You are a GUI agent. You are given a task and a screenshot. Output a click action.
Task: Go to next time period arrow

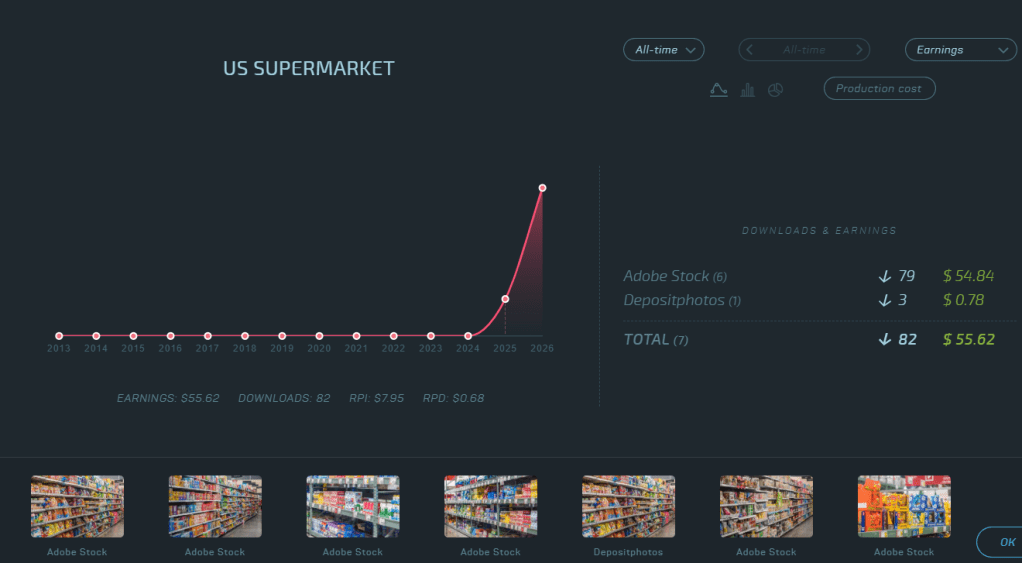[x=858, y=50]
